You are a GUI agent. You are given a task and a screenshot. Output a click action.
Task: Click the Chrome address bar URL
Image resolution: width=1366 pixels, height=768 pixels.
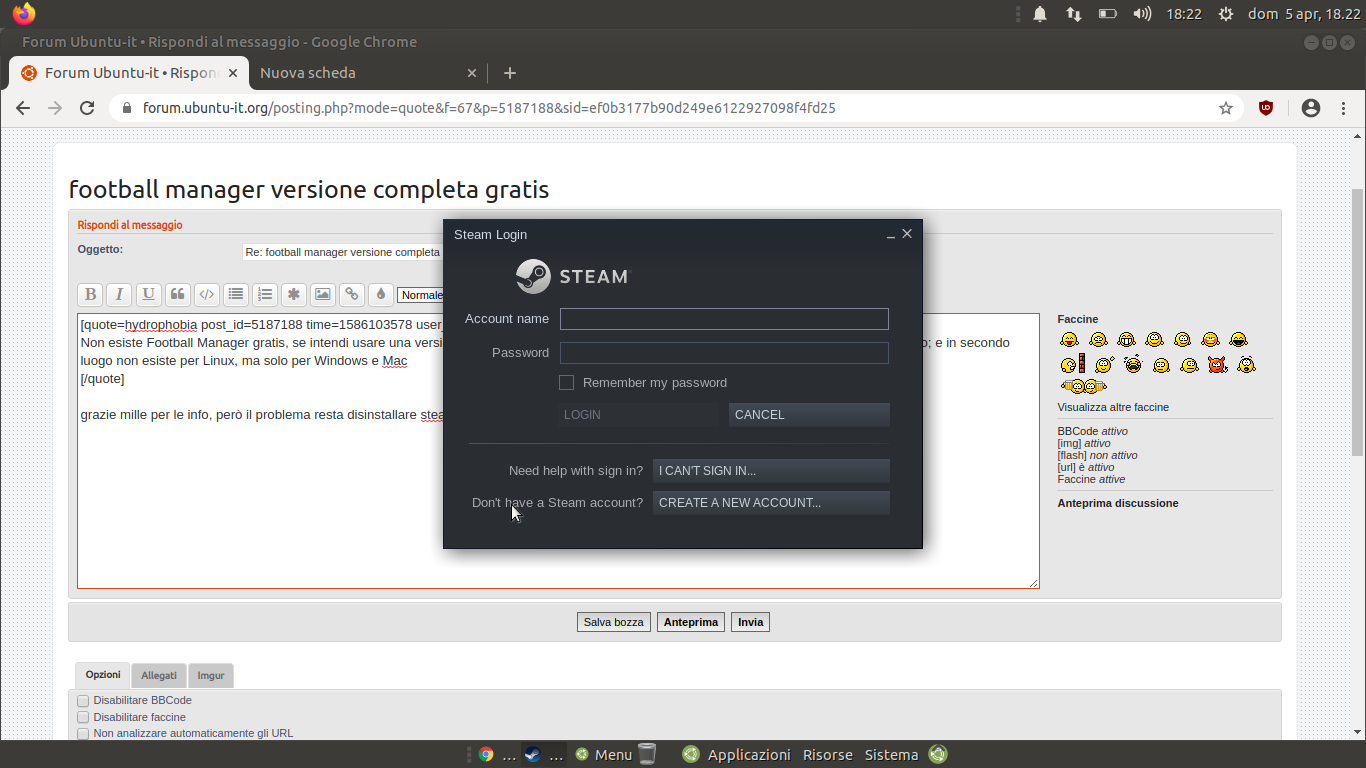pyautogui.click(x=489, y=108)
